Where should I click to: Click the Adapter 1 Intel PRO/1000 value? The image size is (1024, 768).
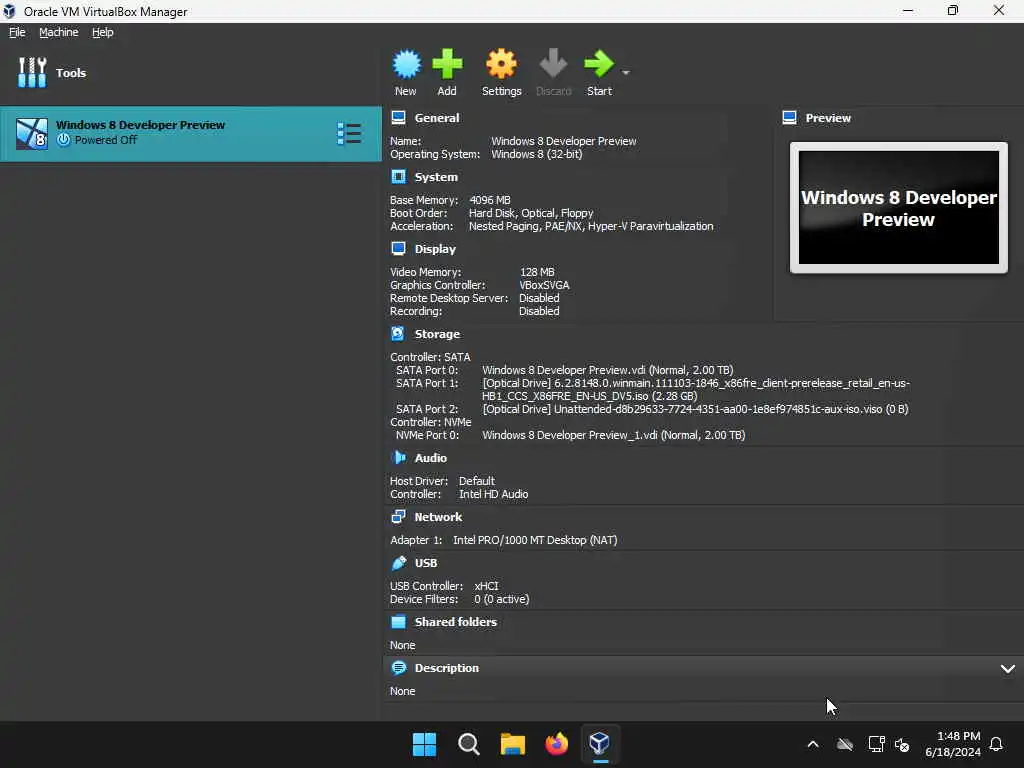(535, 540)
